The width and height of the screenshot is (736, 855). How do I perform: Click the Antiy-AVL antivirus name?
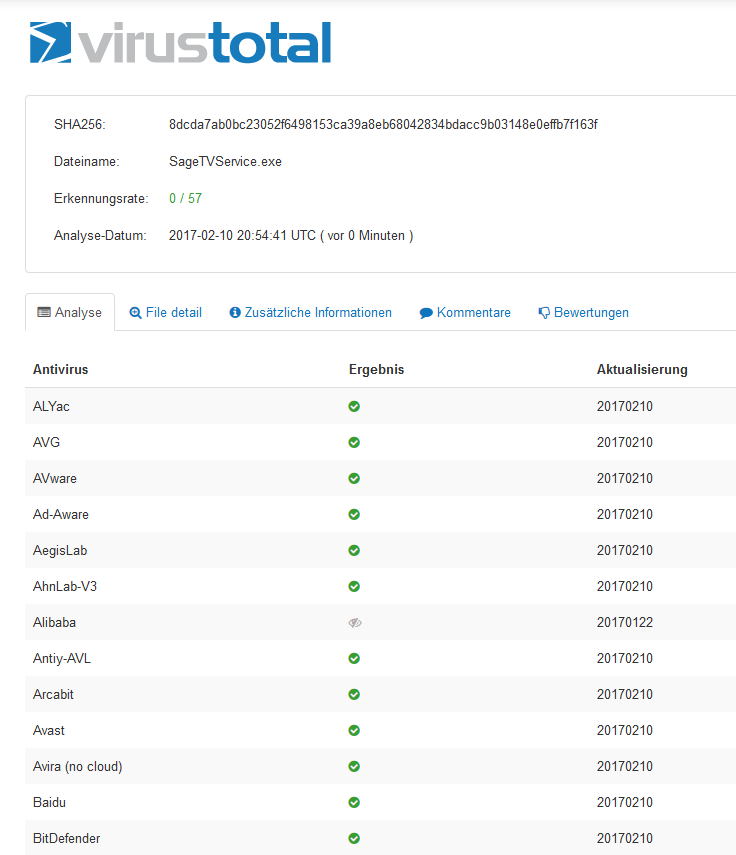[62, 658]
